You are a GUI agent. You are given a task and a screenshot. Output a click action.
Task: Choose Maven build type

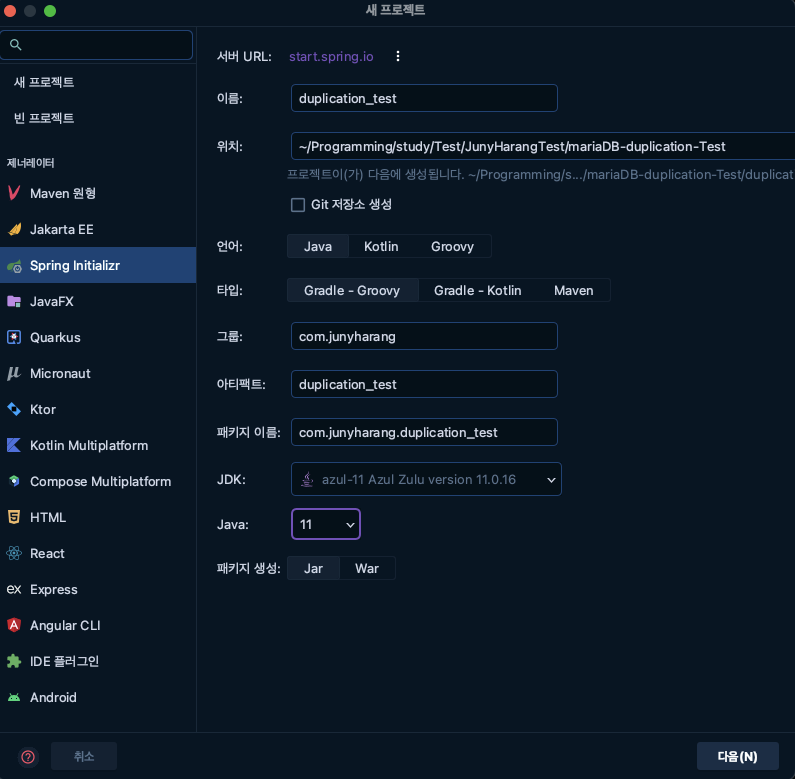click(x=573, y=291)
